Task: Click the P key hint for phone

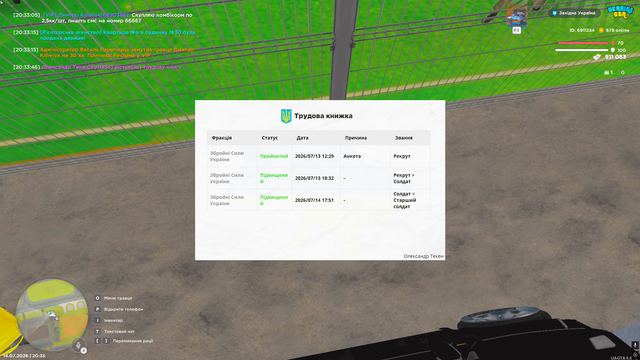Action: coord(97,309)
